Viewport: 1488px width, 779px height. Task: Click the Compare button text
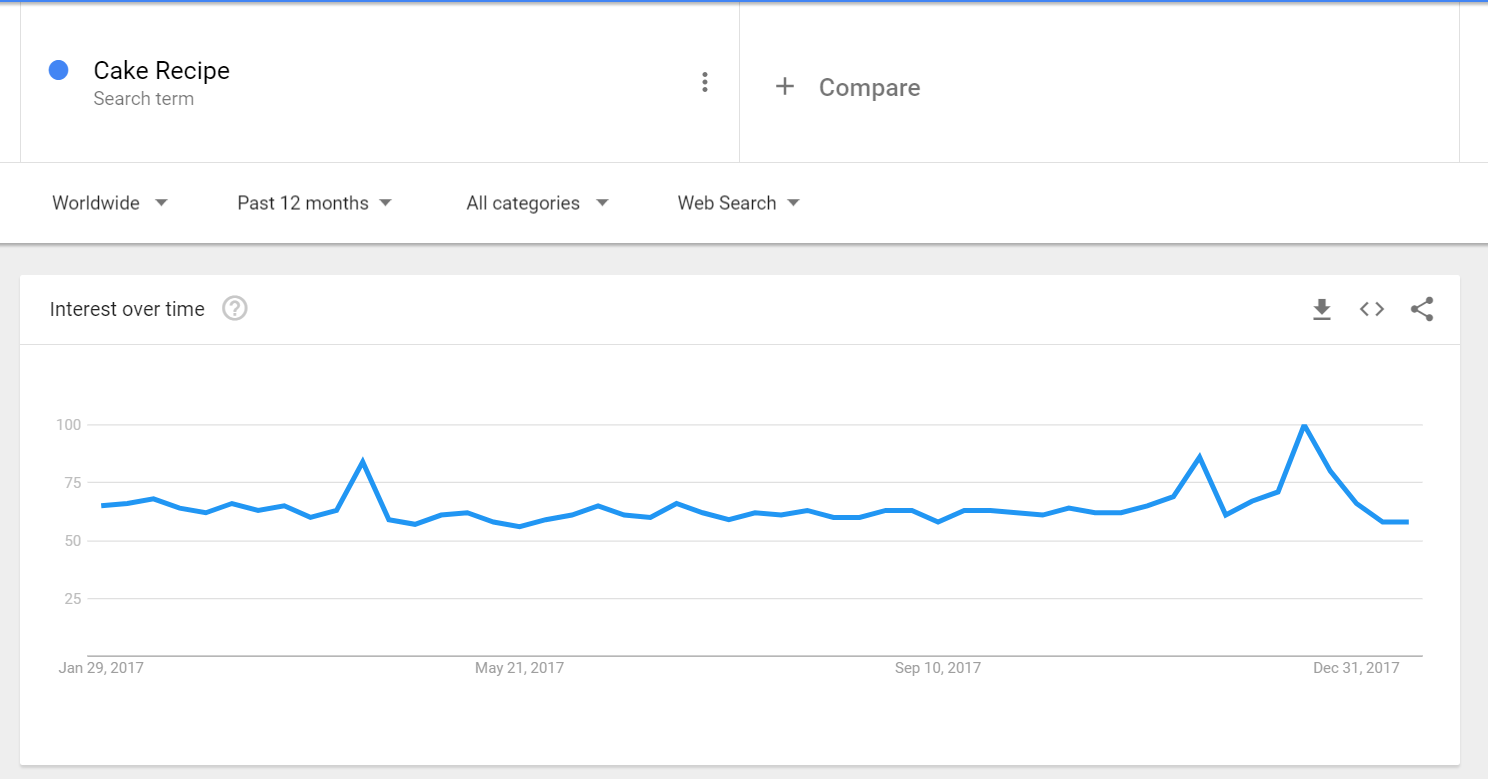click(x=869, y=88)
